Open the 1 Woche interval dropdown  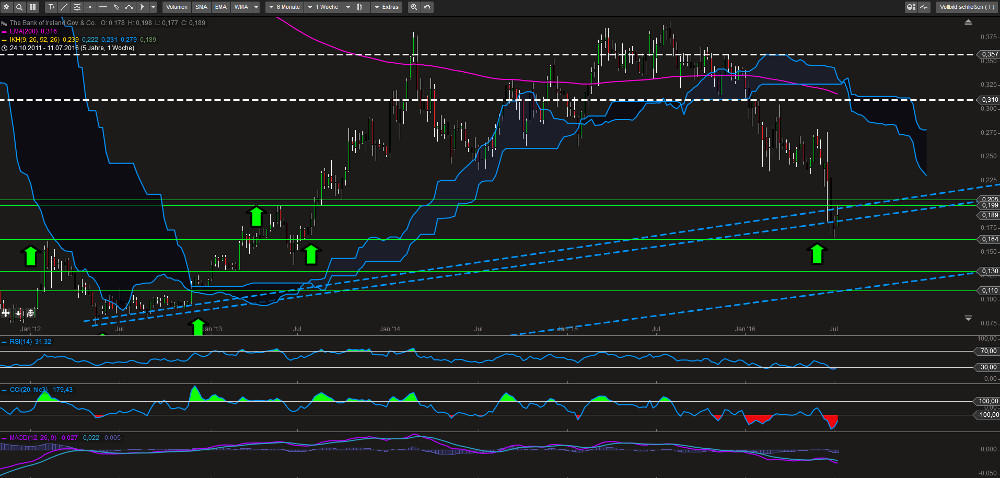click(323, 7)
